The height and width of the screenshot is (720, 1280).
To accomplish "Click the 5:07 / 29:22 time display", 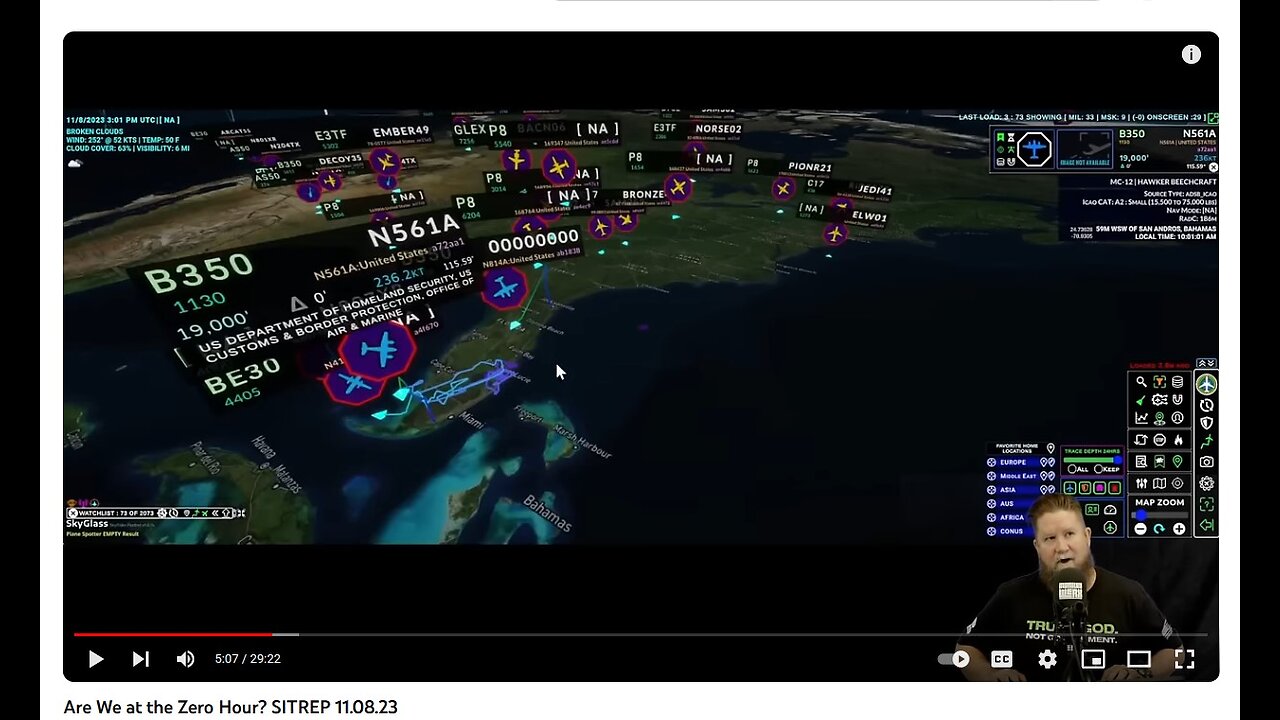I will (247, 659).
